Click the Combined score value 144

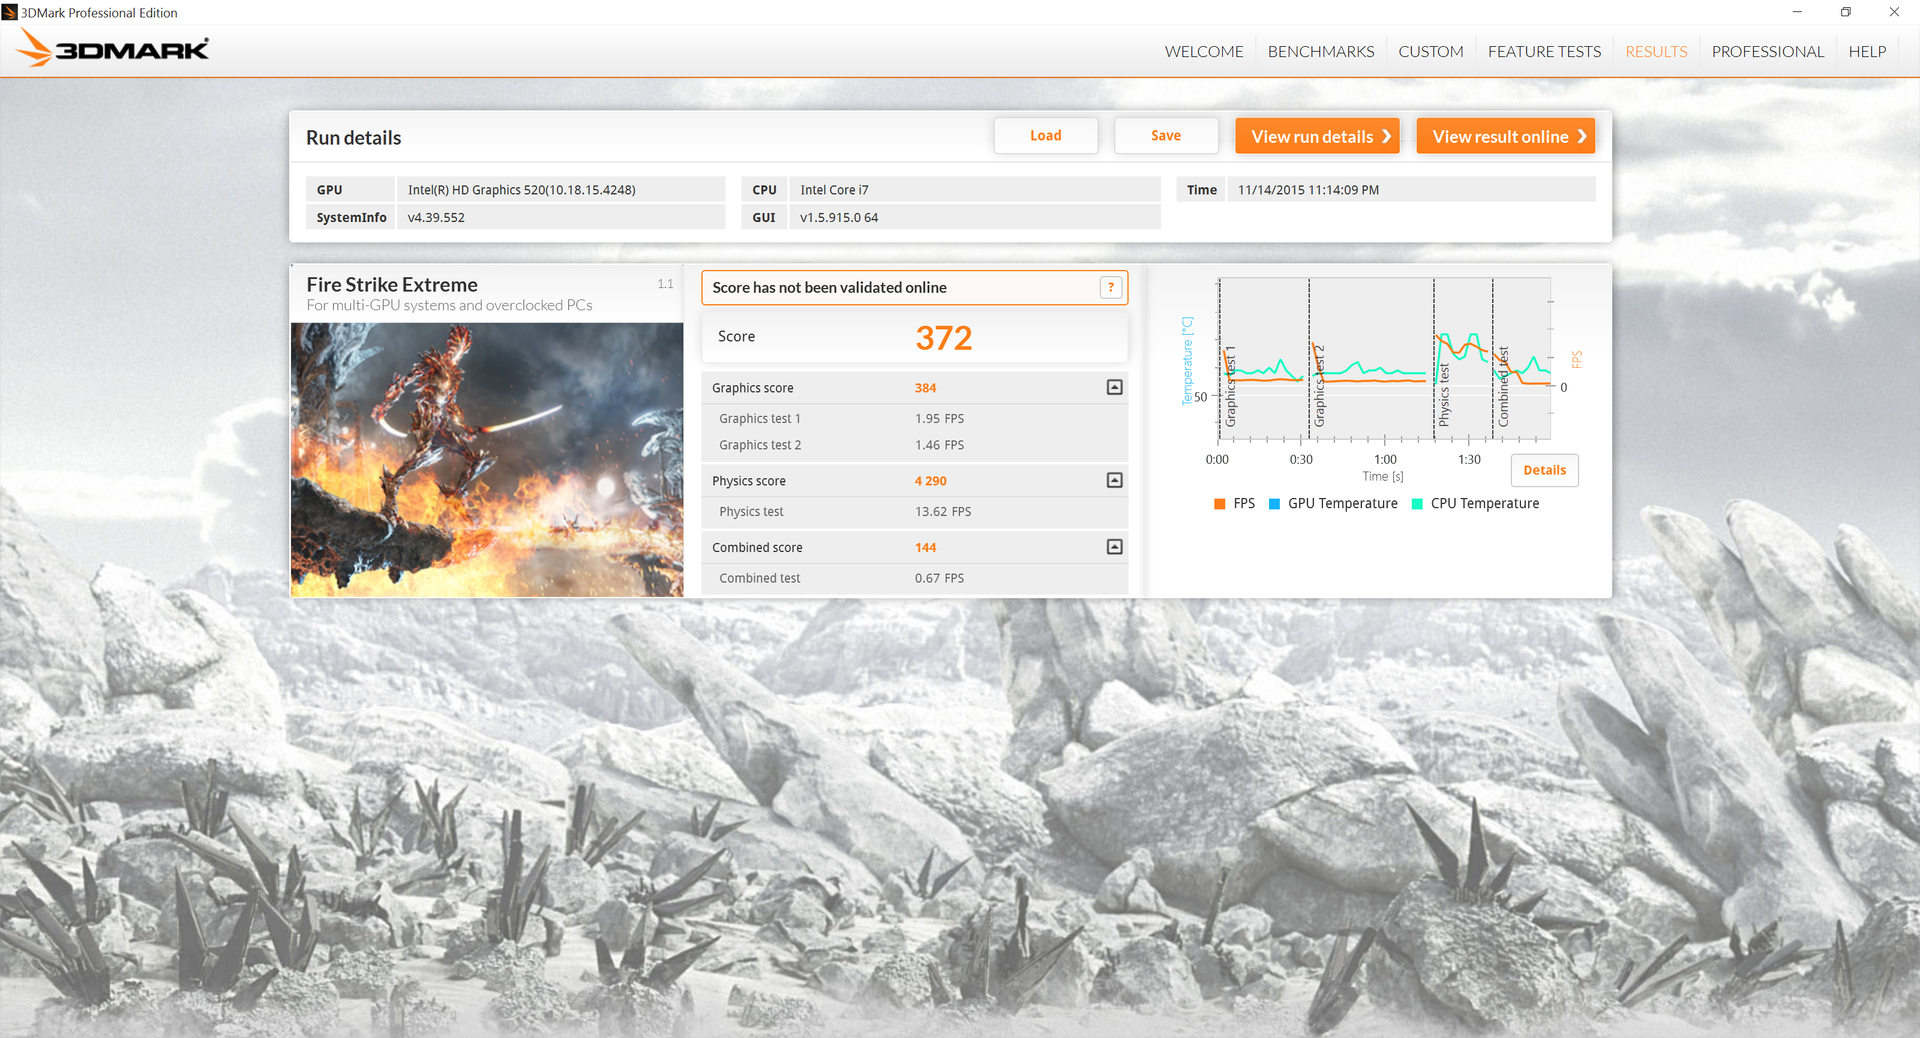pyautogui.click(x=925, y=548)
